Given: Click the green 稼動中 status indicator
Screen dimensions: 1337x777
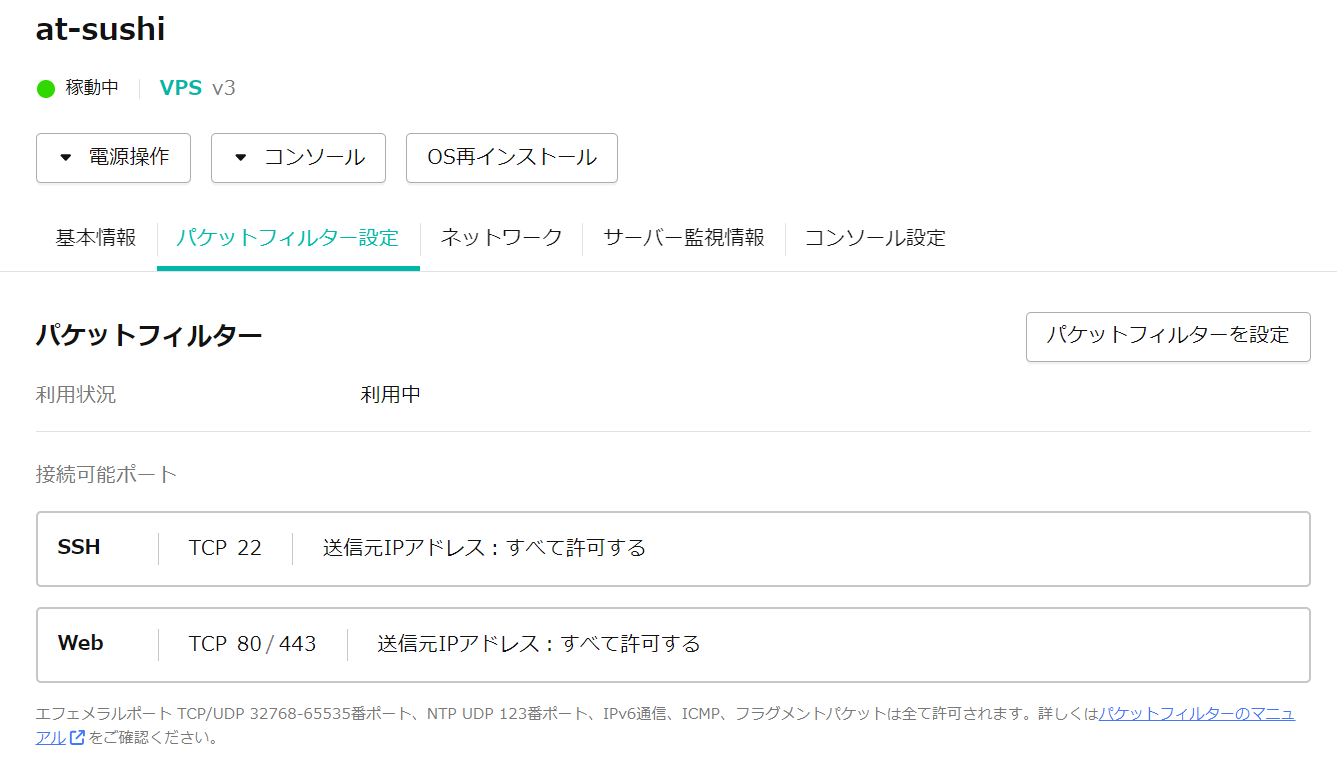Looking at the screenshot, I should (45, 88).
